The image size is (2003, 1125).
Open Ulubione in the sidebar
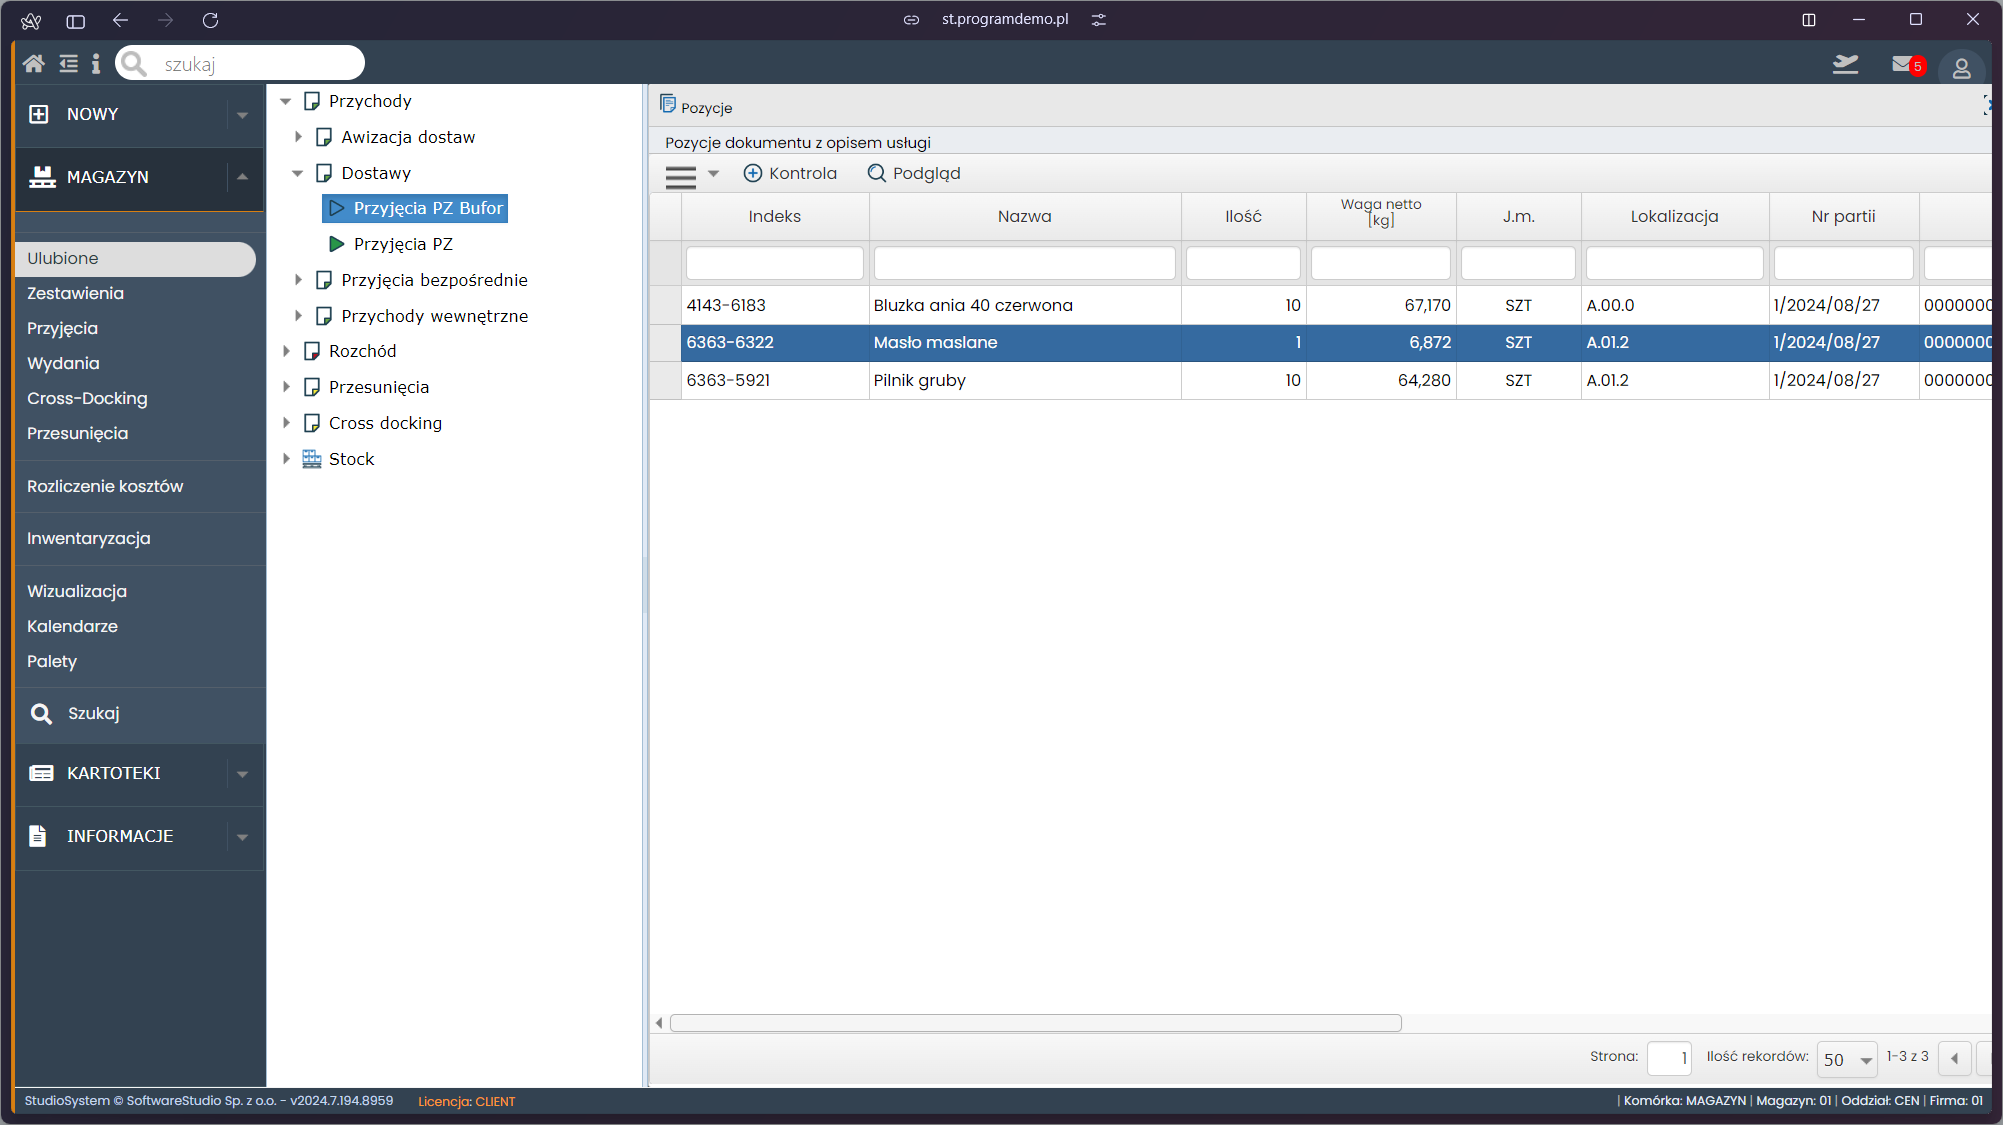pyautogui.click(x=136, y=259)
